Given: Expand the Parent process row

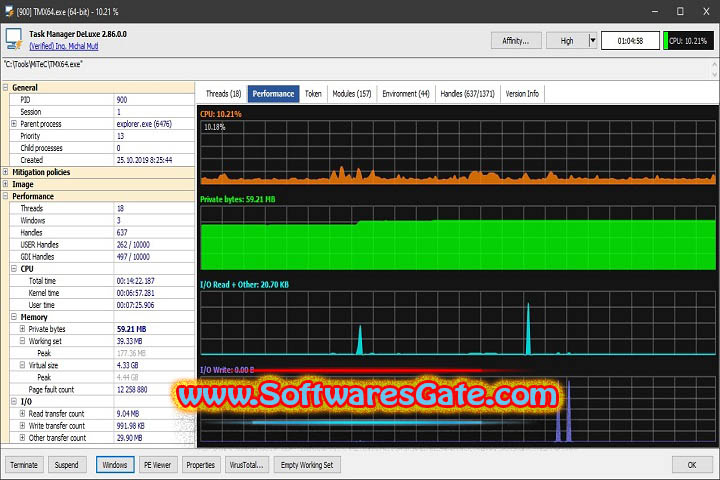Looking at the screenshot, I should [x=14, y=124].
